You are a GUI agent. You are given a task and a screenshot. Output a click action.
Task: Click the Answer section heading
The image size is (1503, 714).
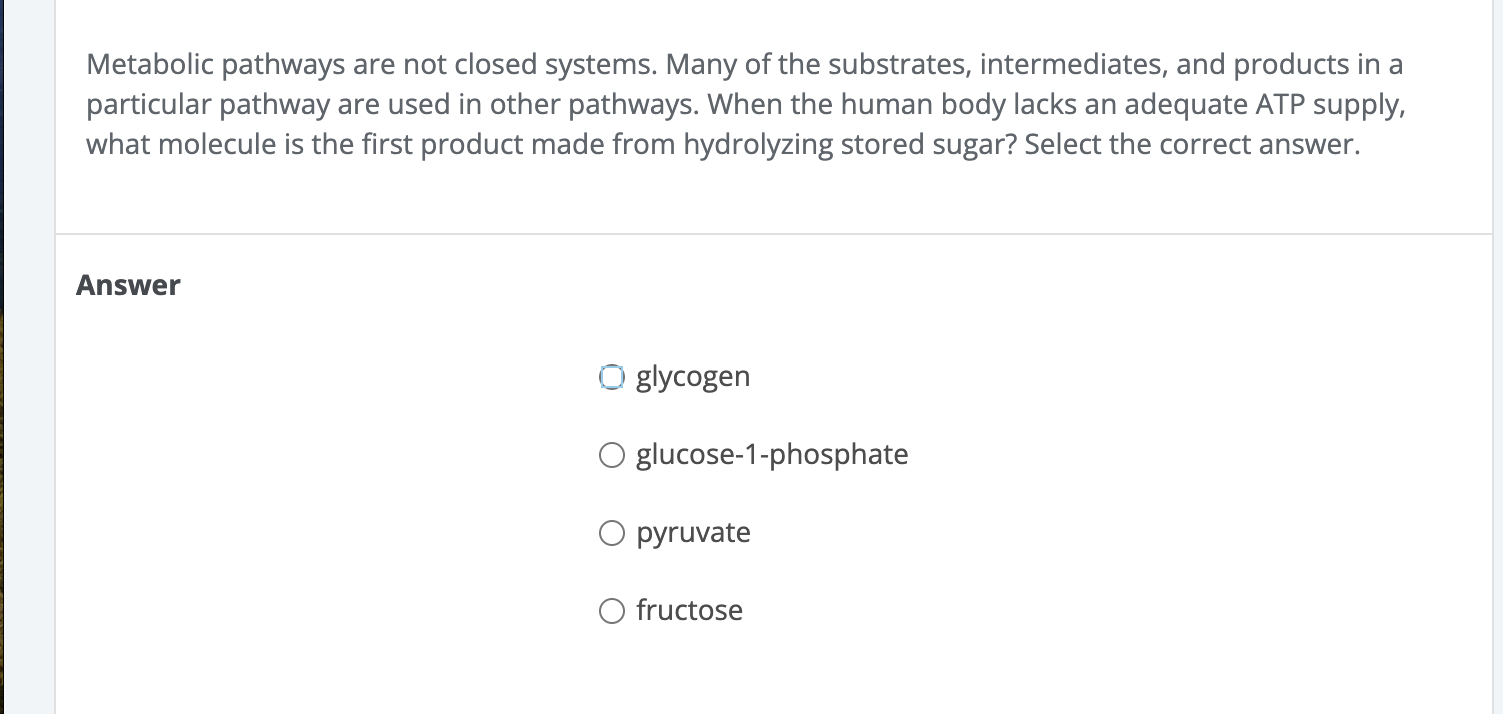128,285
